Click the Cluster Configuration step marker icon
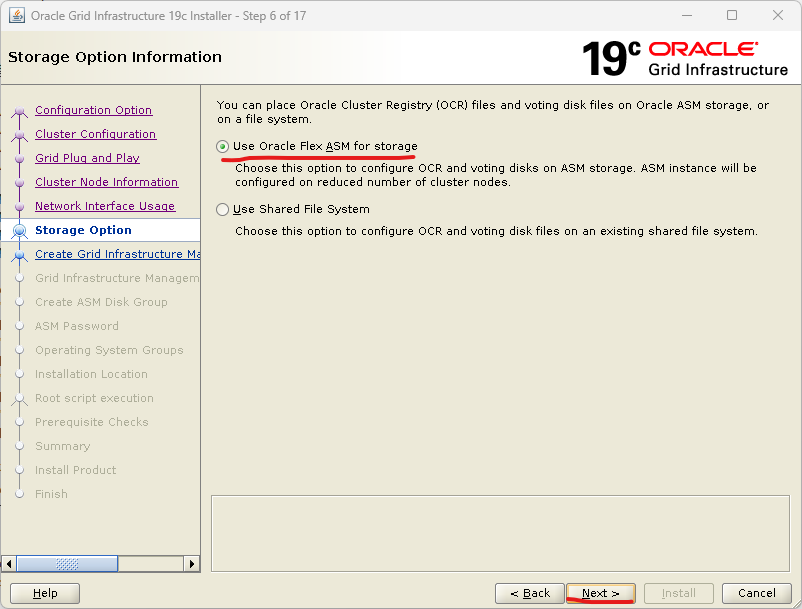This screenshot has height=609, width=802. (19, 135)
